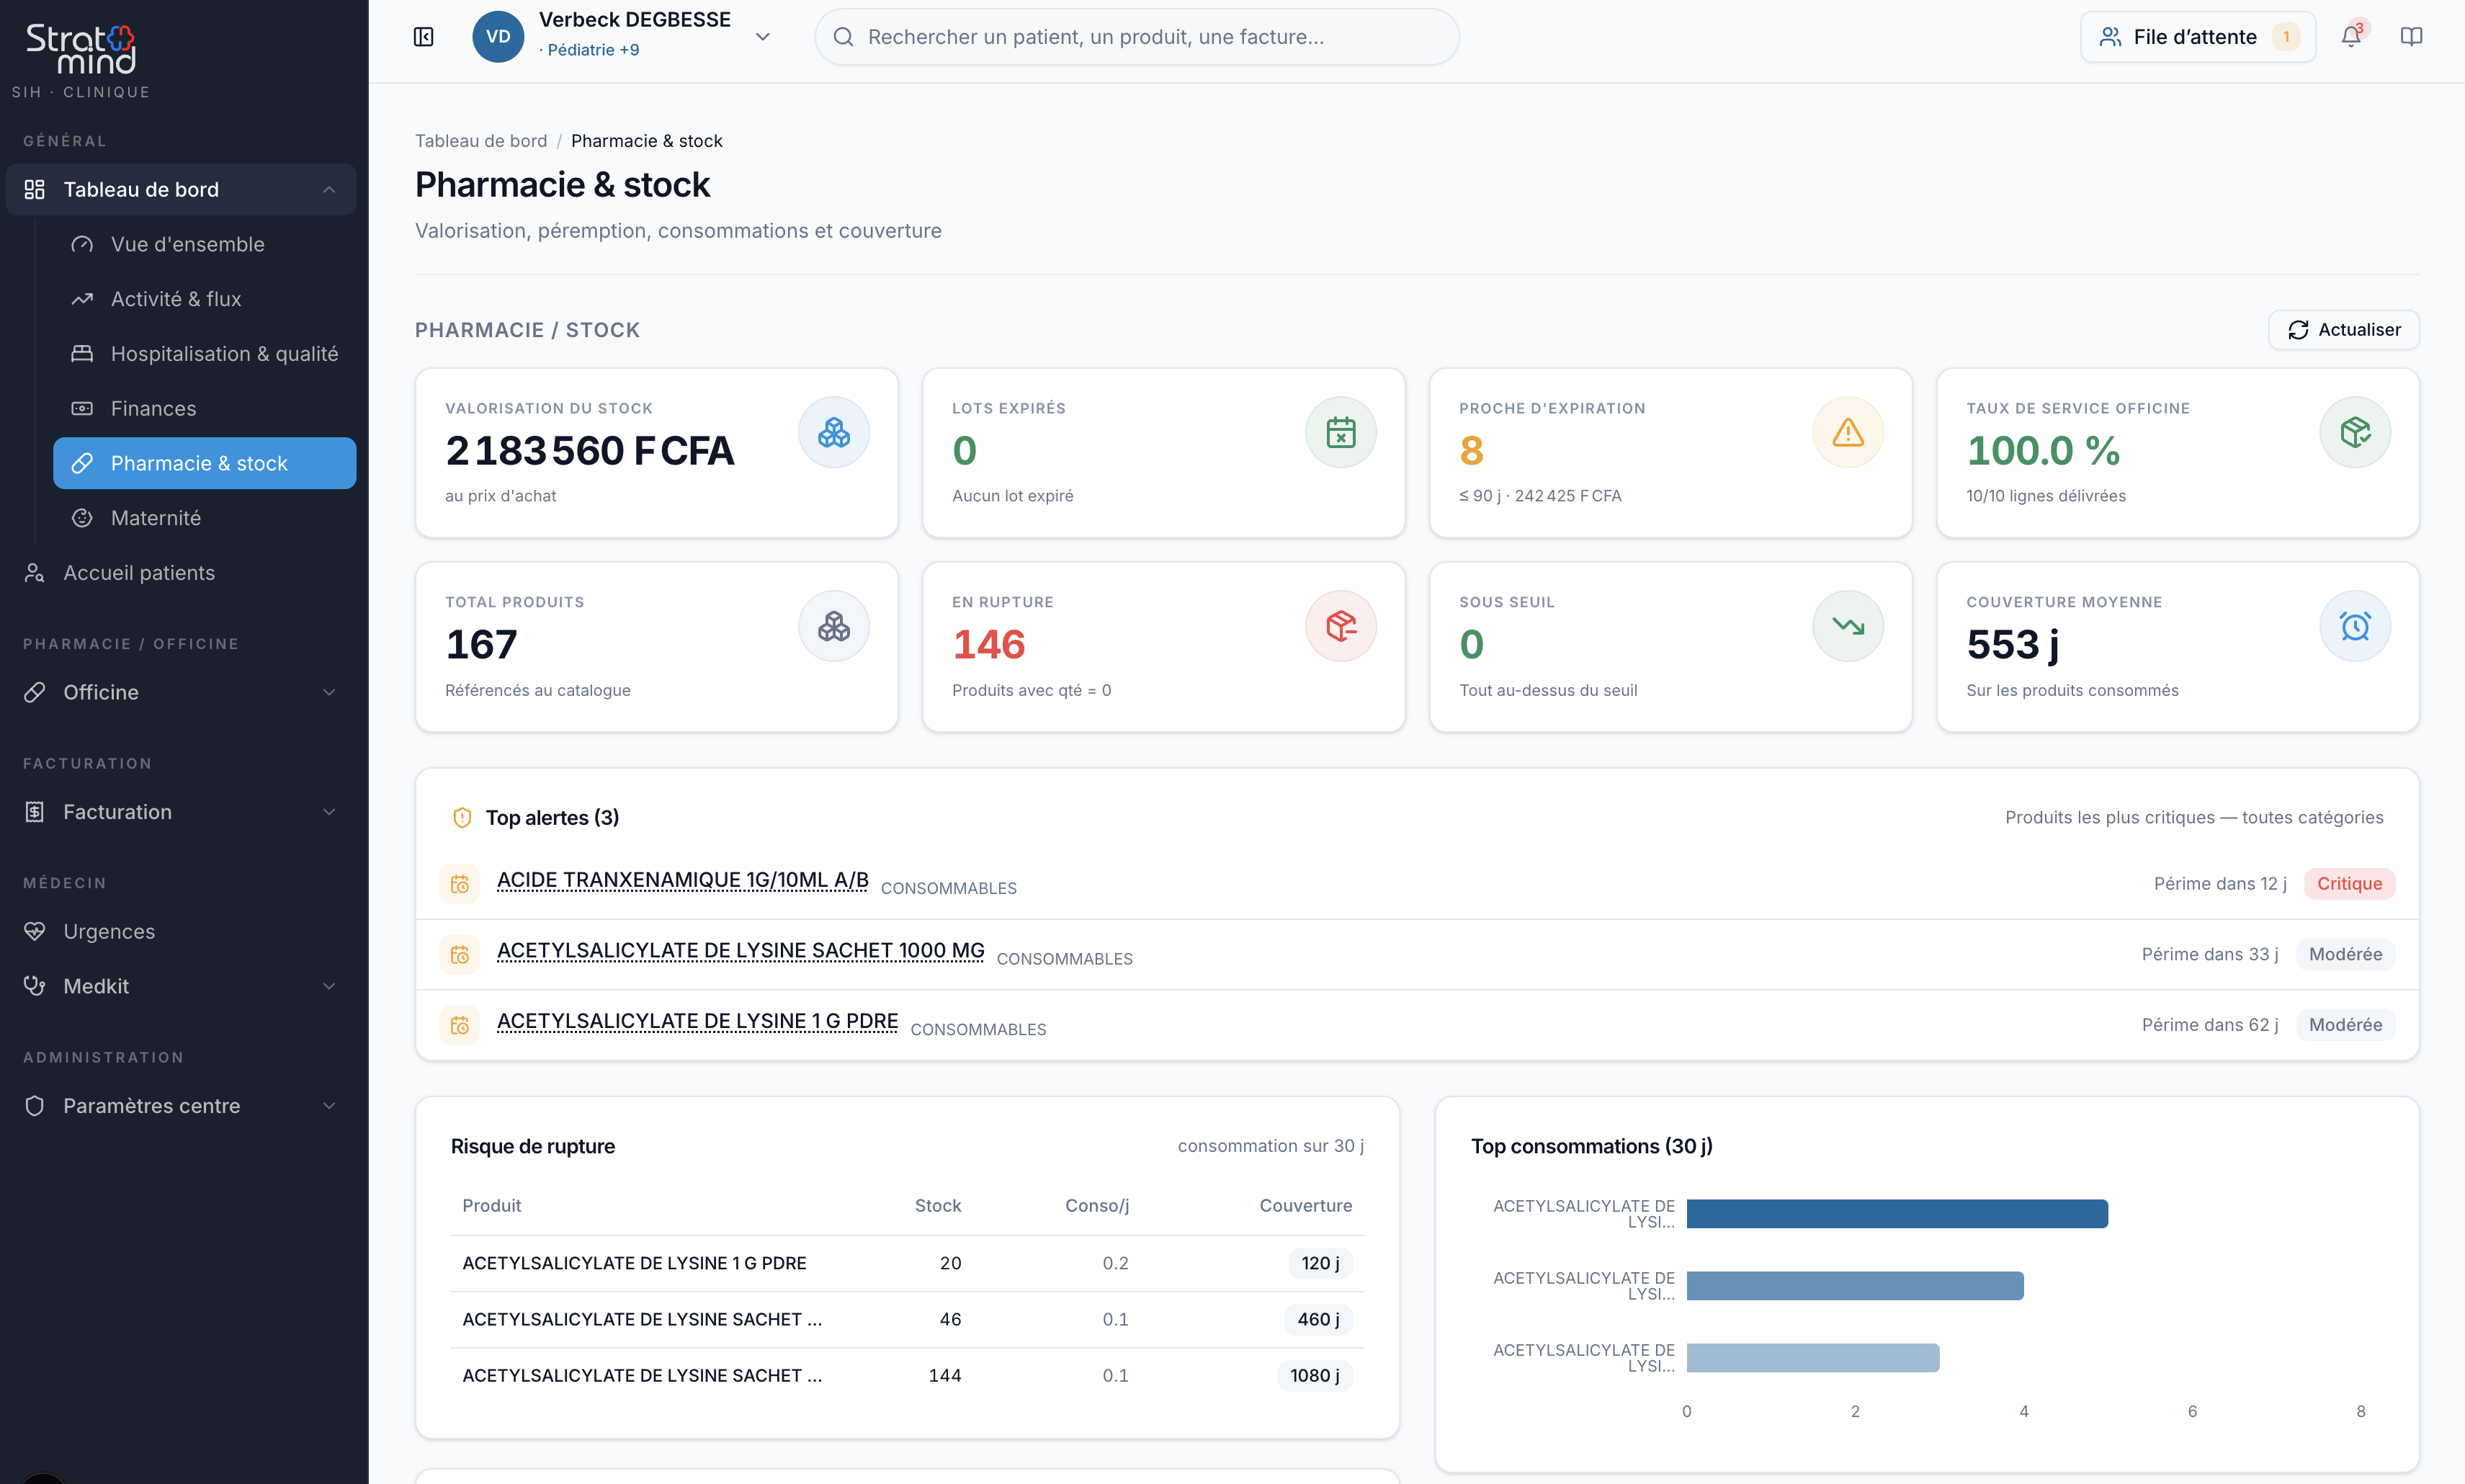The height and width of the screenshot is (1484, 2465).
Task: Expand the Facturation section
Action: coord(181,812)
